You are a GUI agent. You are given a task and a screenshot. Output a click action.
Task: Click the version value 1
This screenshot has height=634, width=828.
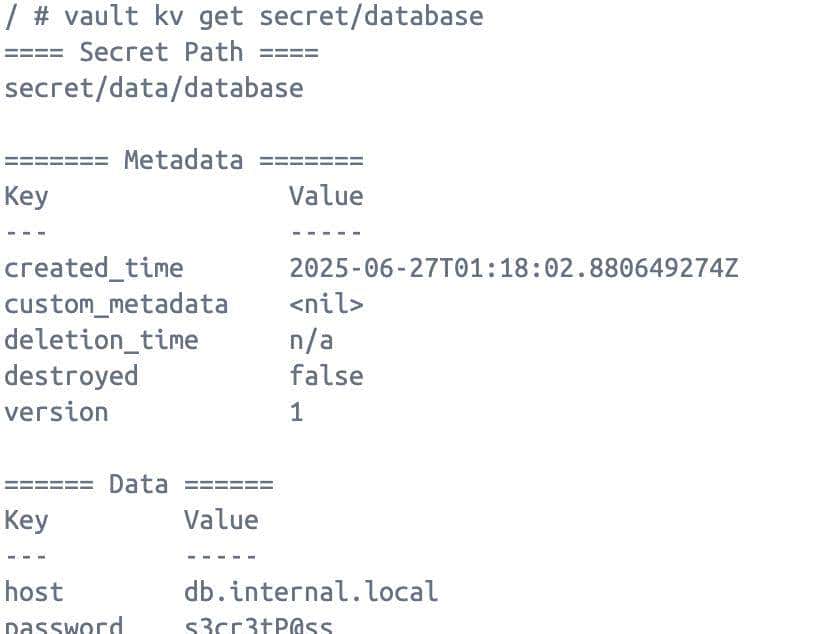pyautogui.click(x=297, y=412)
